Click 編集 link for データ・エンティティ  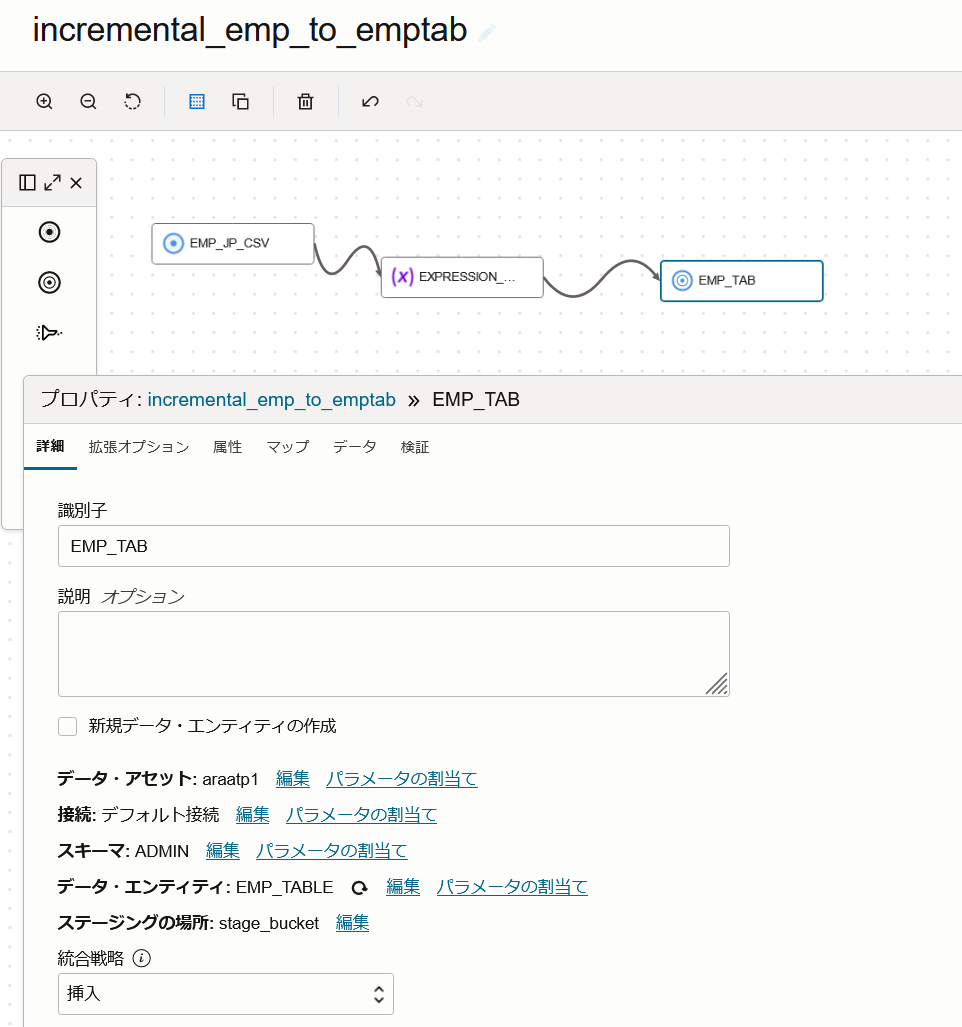click(403, 887)
